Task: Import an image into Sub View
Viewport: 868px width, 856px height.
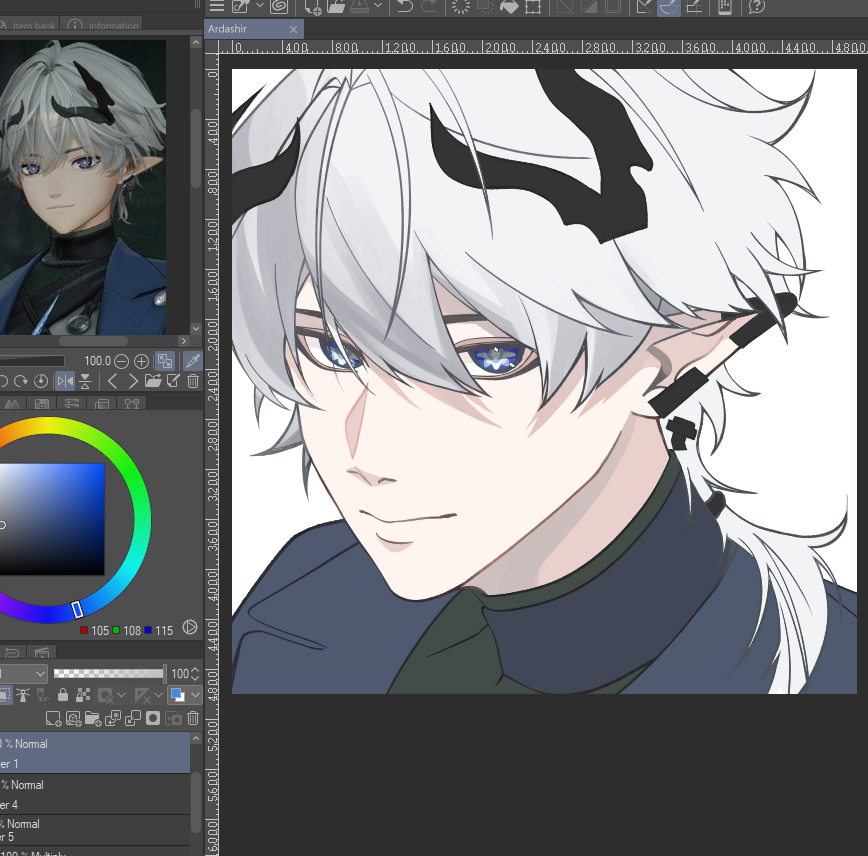Action: pyautogui.click(x=153, y=380)
